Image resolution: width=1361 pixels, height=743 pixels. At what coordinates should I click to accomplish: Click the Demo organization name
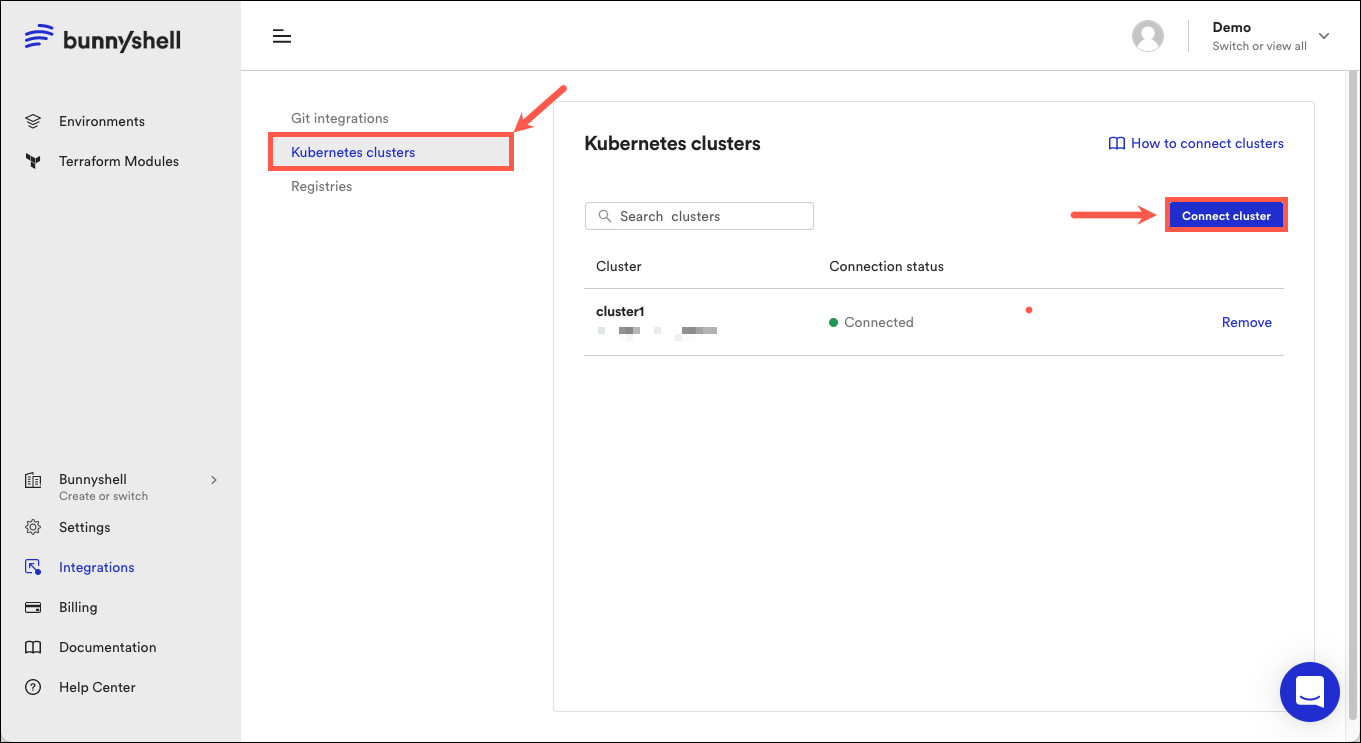coord(1231,27)
